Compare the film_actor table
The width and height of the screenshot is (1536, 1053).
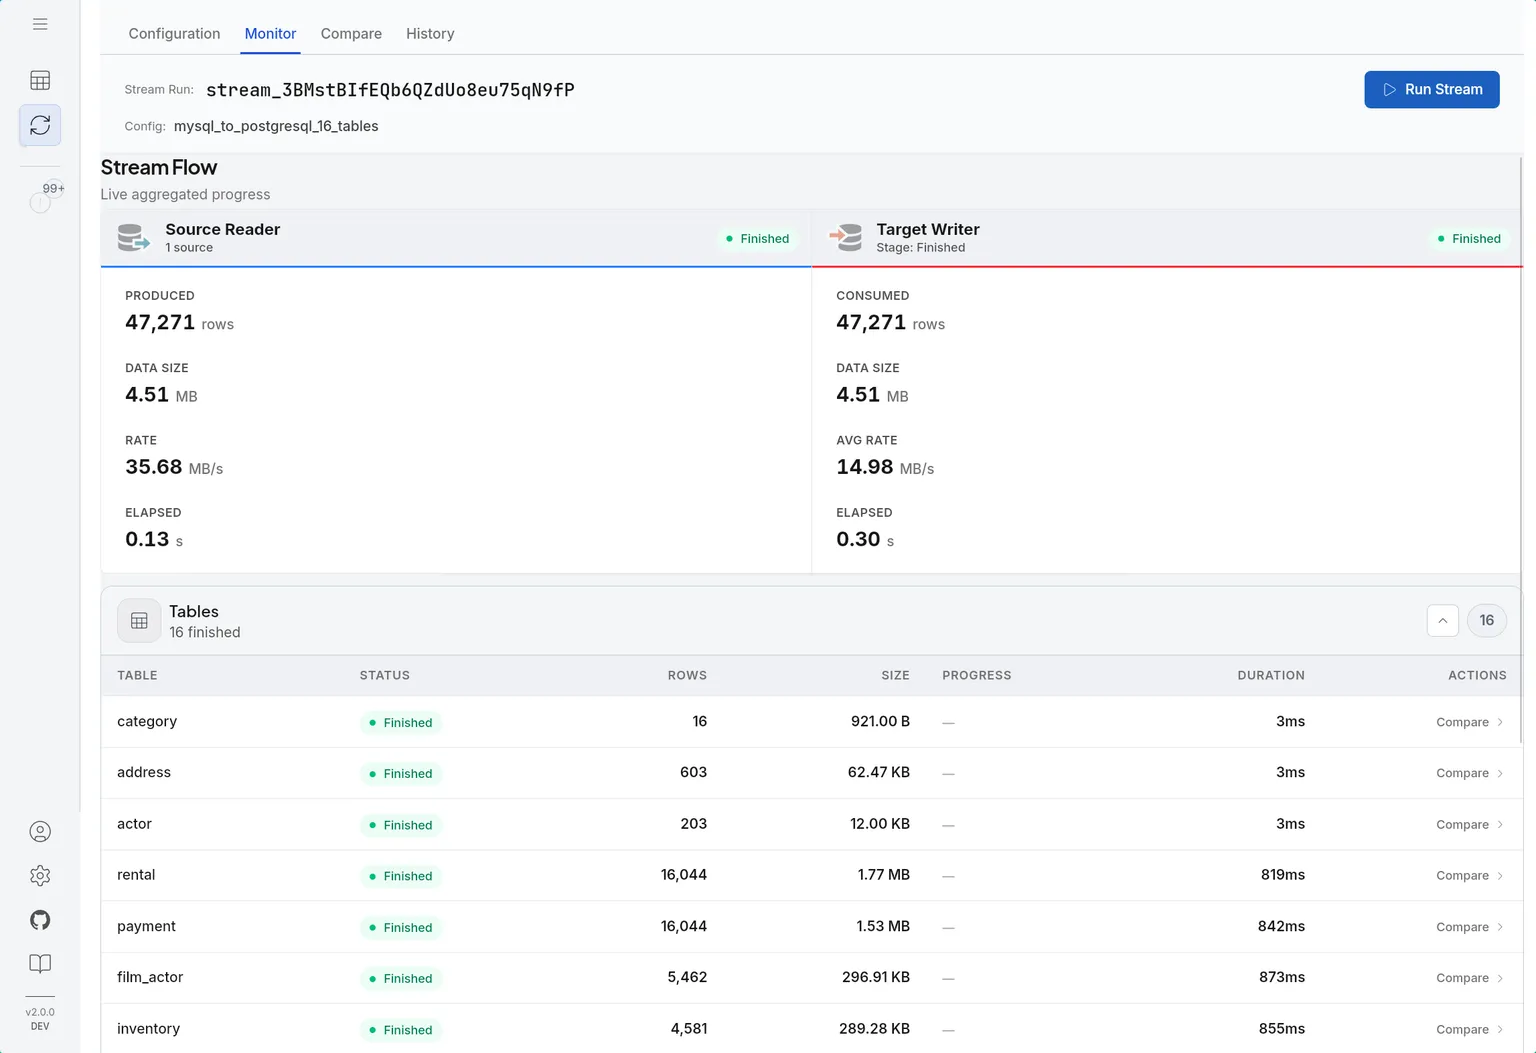[1469, 978]
